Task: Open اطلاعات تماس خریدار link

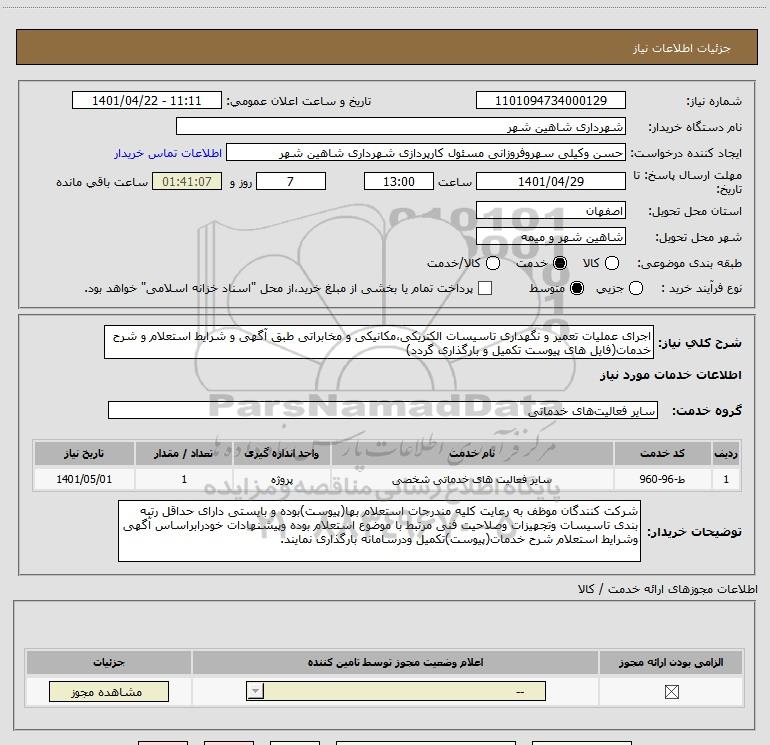Action: point(168,153)
